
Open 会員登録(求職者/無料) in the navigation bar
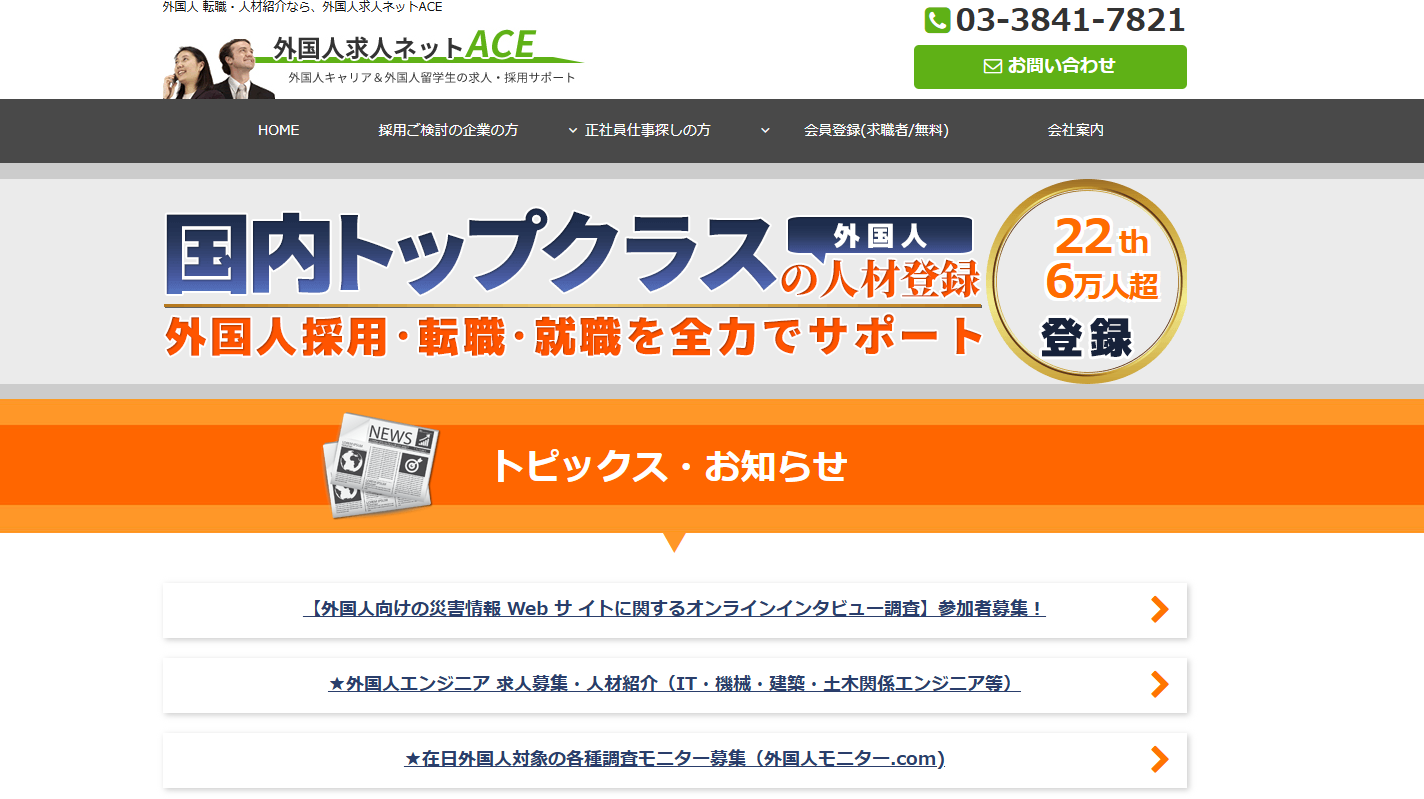click(876, 130)
